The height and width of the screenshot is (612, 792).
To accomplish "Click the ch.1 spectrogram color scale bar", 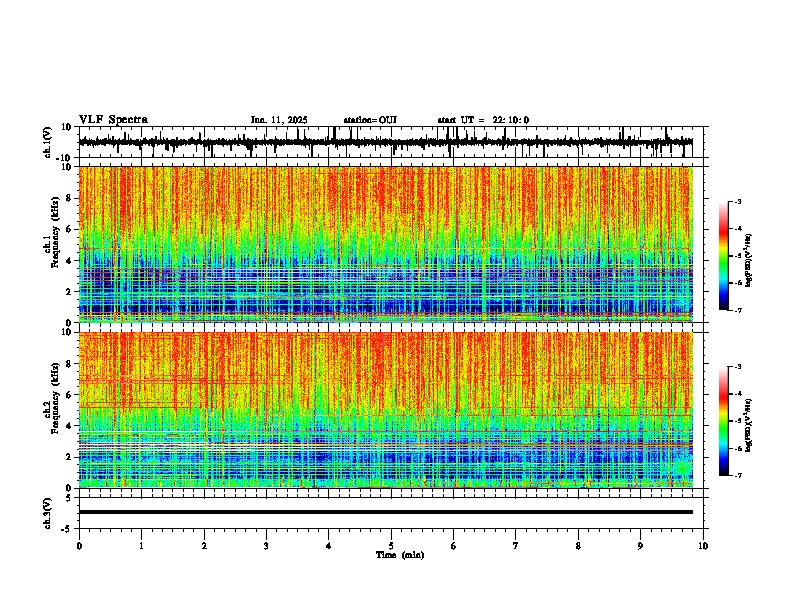I will pos(724,256).
